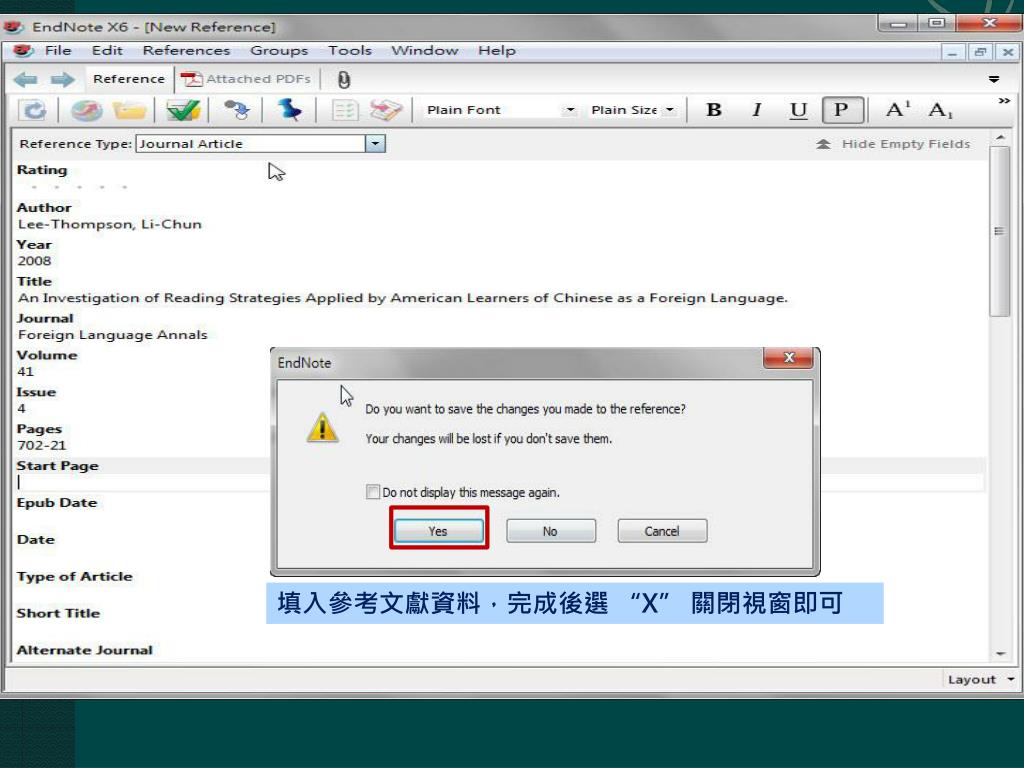
Task: Click the Volume value 41
Action: pyautogui.click(x=25, y=372)
